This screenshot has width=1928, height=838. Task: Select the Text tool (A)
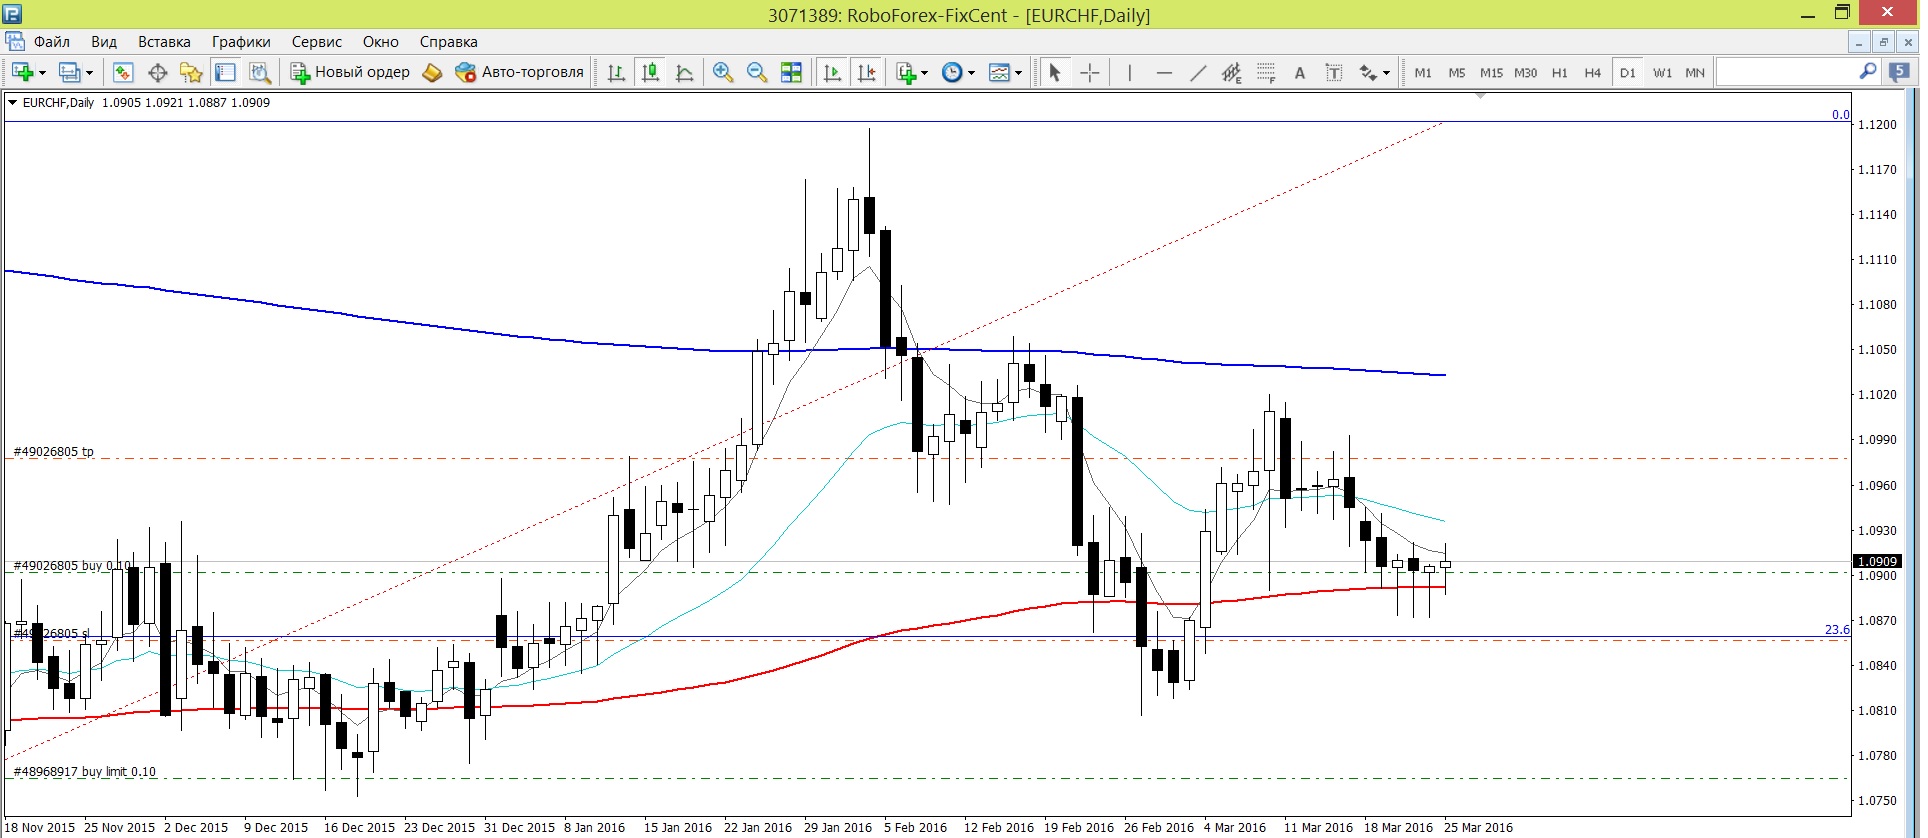(x=1300, y=72)
